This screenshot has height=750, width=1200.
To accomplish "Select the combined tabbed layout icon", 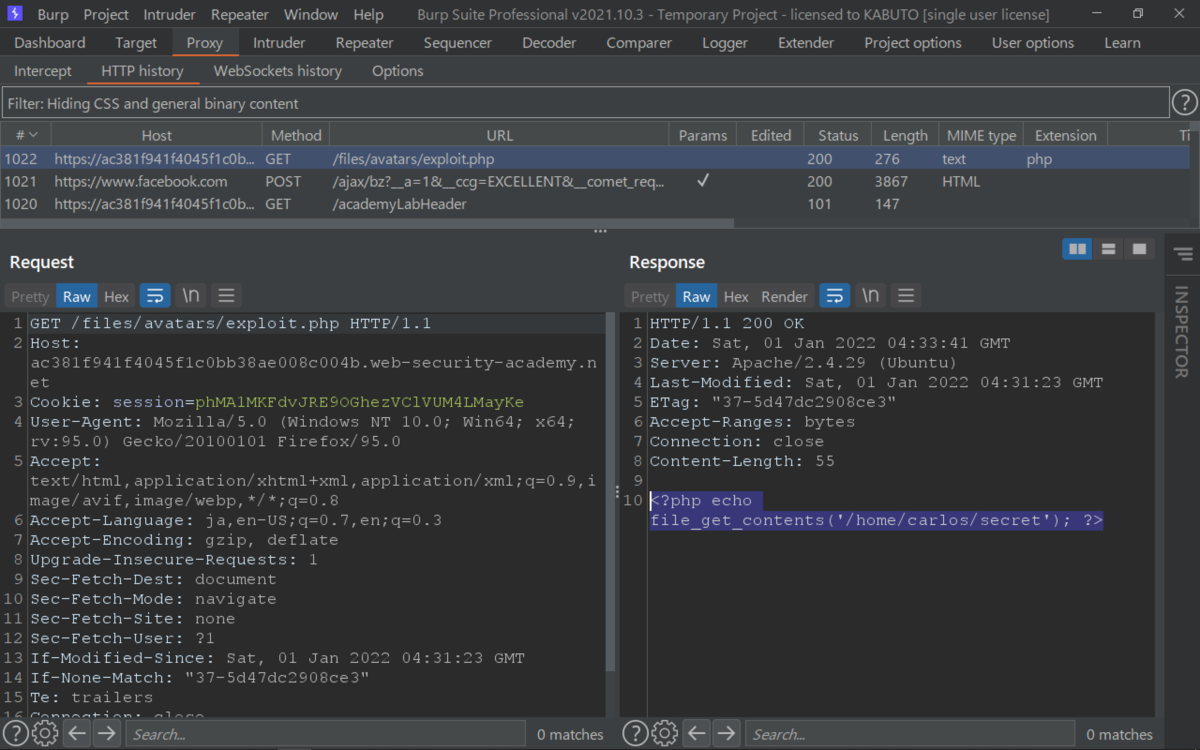I will [x=1138, y=249].
